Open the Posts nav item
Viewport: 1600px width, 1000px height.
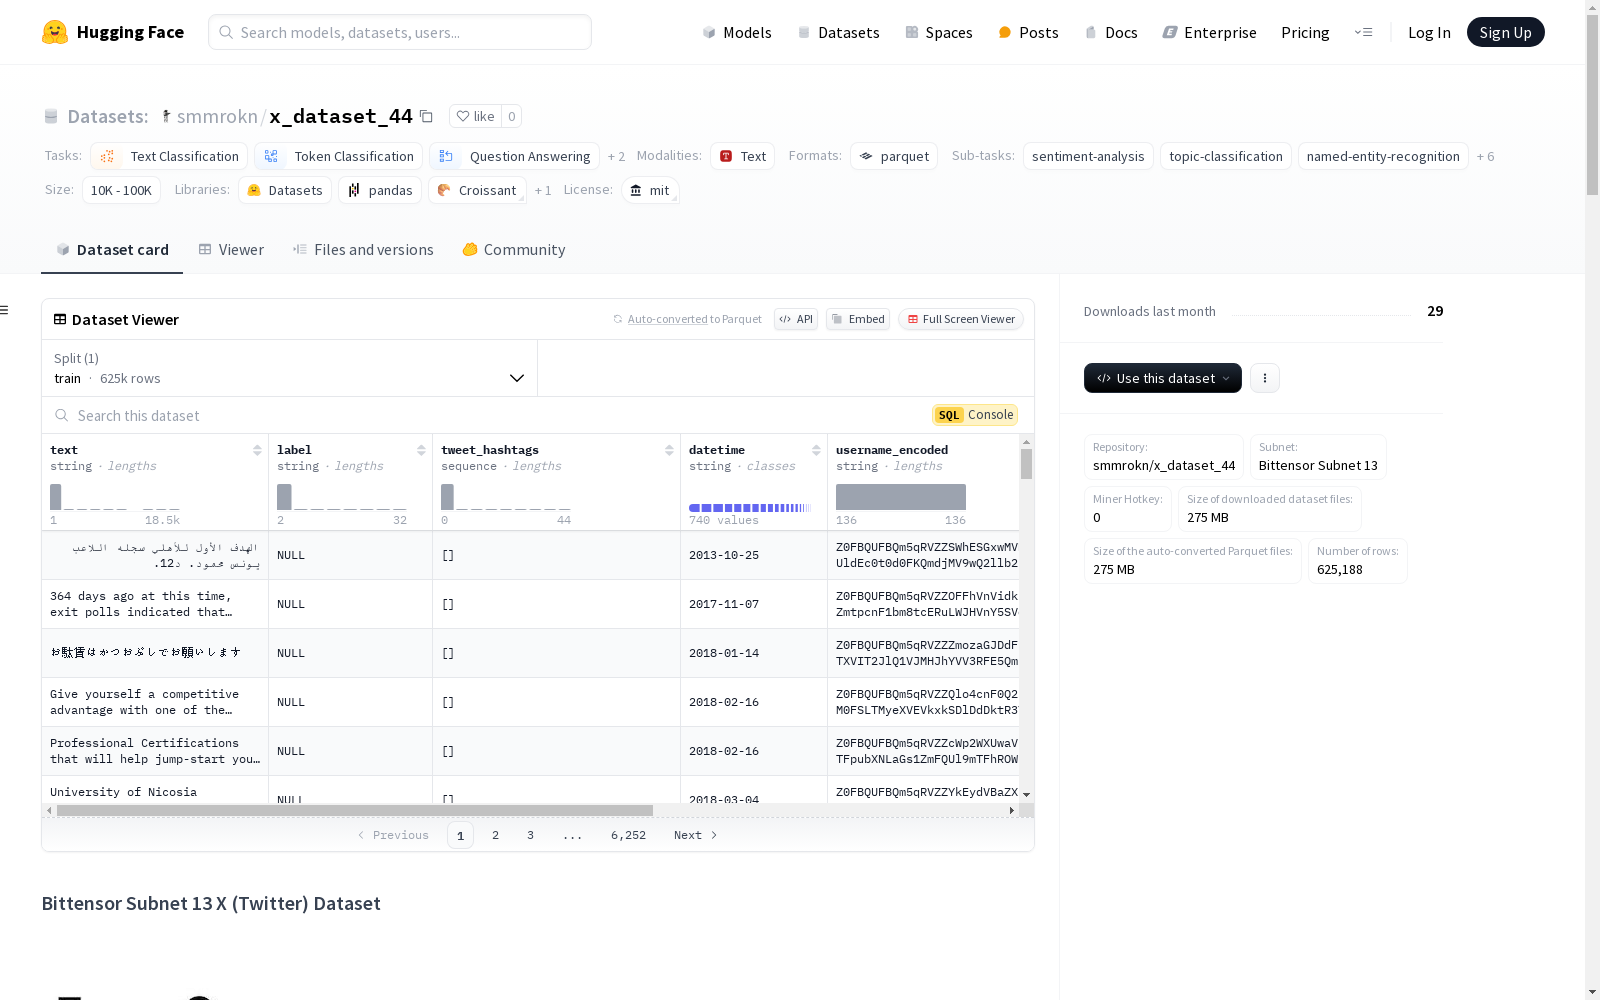(1028, 32)
